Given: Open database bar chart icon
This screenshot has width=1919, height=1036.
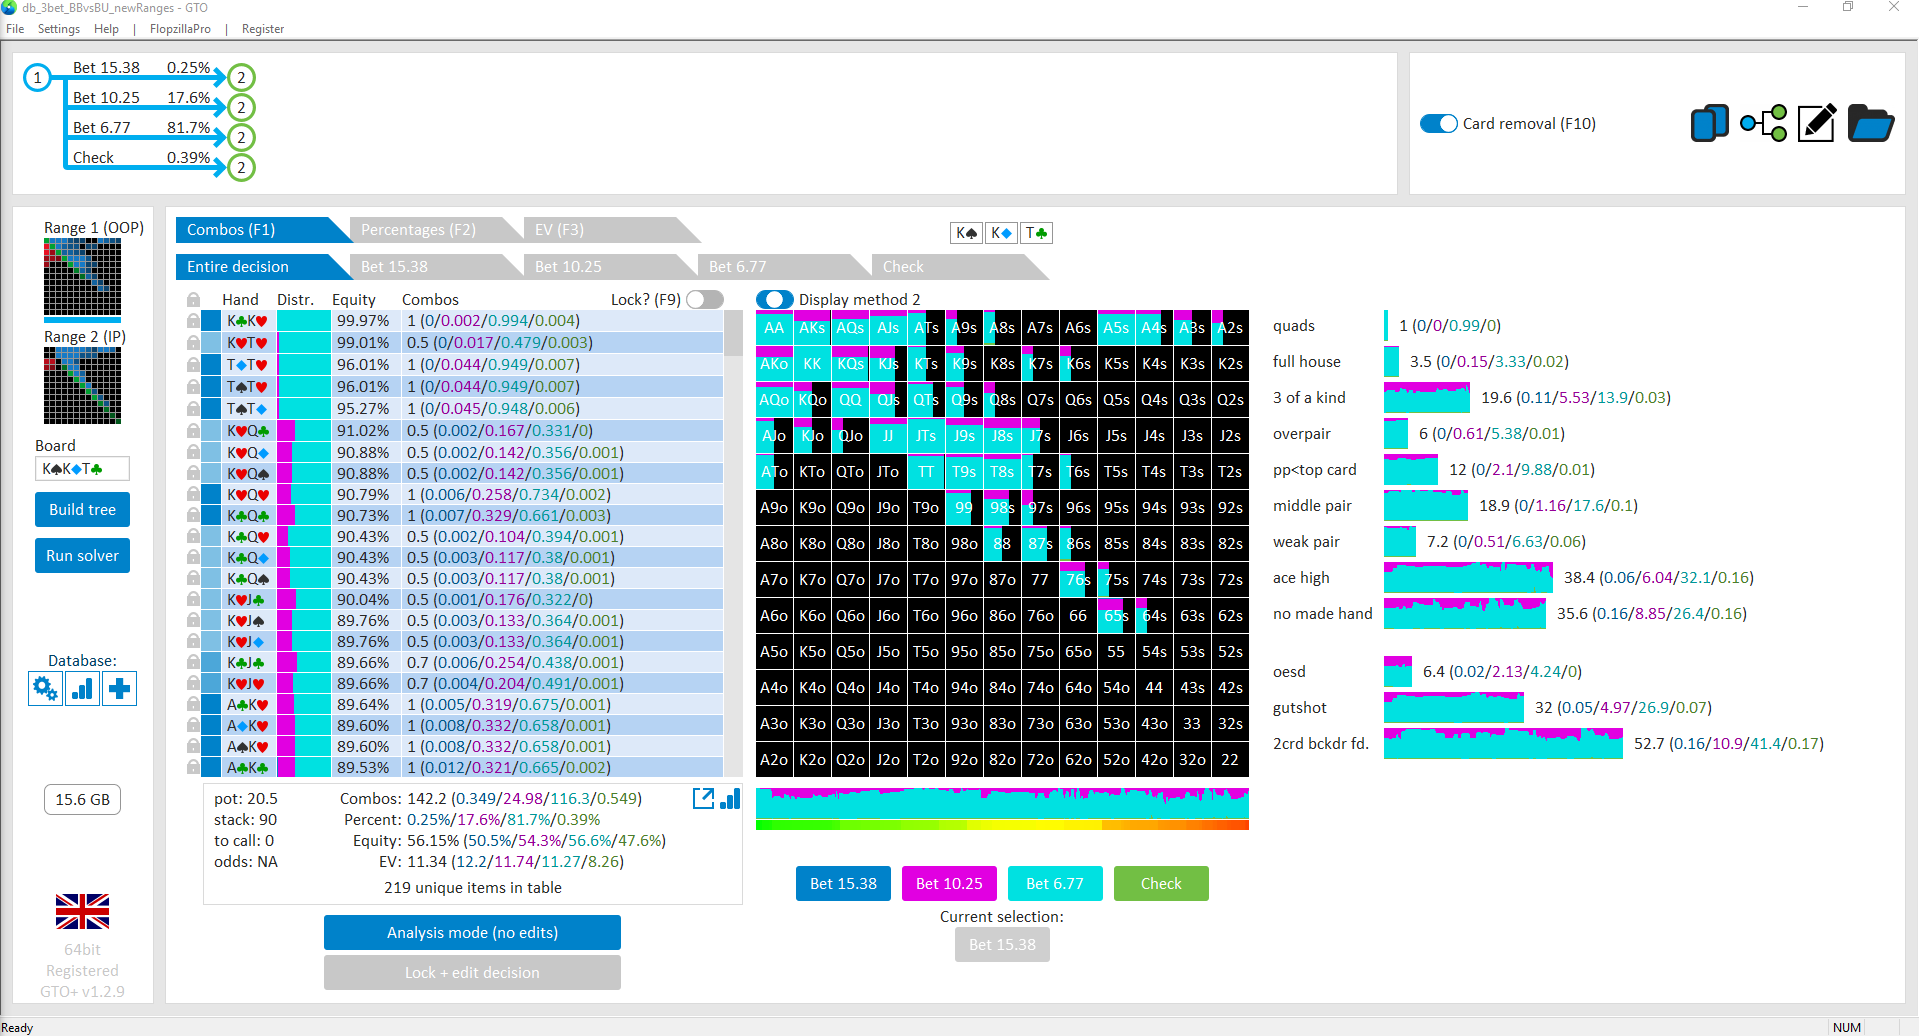Looking at the screenshot, I should (x=82, y=688).
